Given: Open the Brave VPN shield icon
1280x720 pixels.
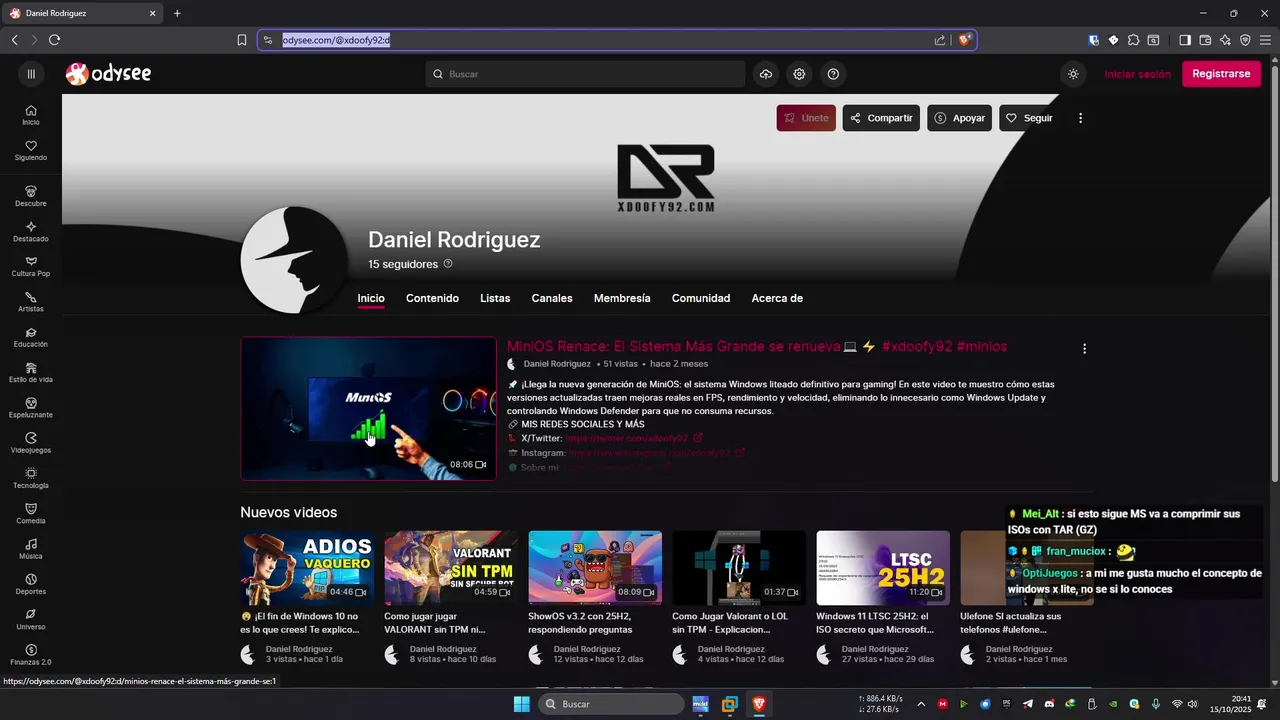Looking at the screenshot, I should coord(1245,40).
